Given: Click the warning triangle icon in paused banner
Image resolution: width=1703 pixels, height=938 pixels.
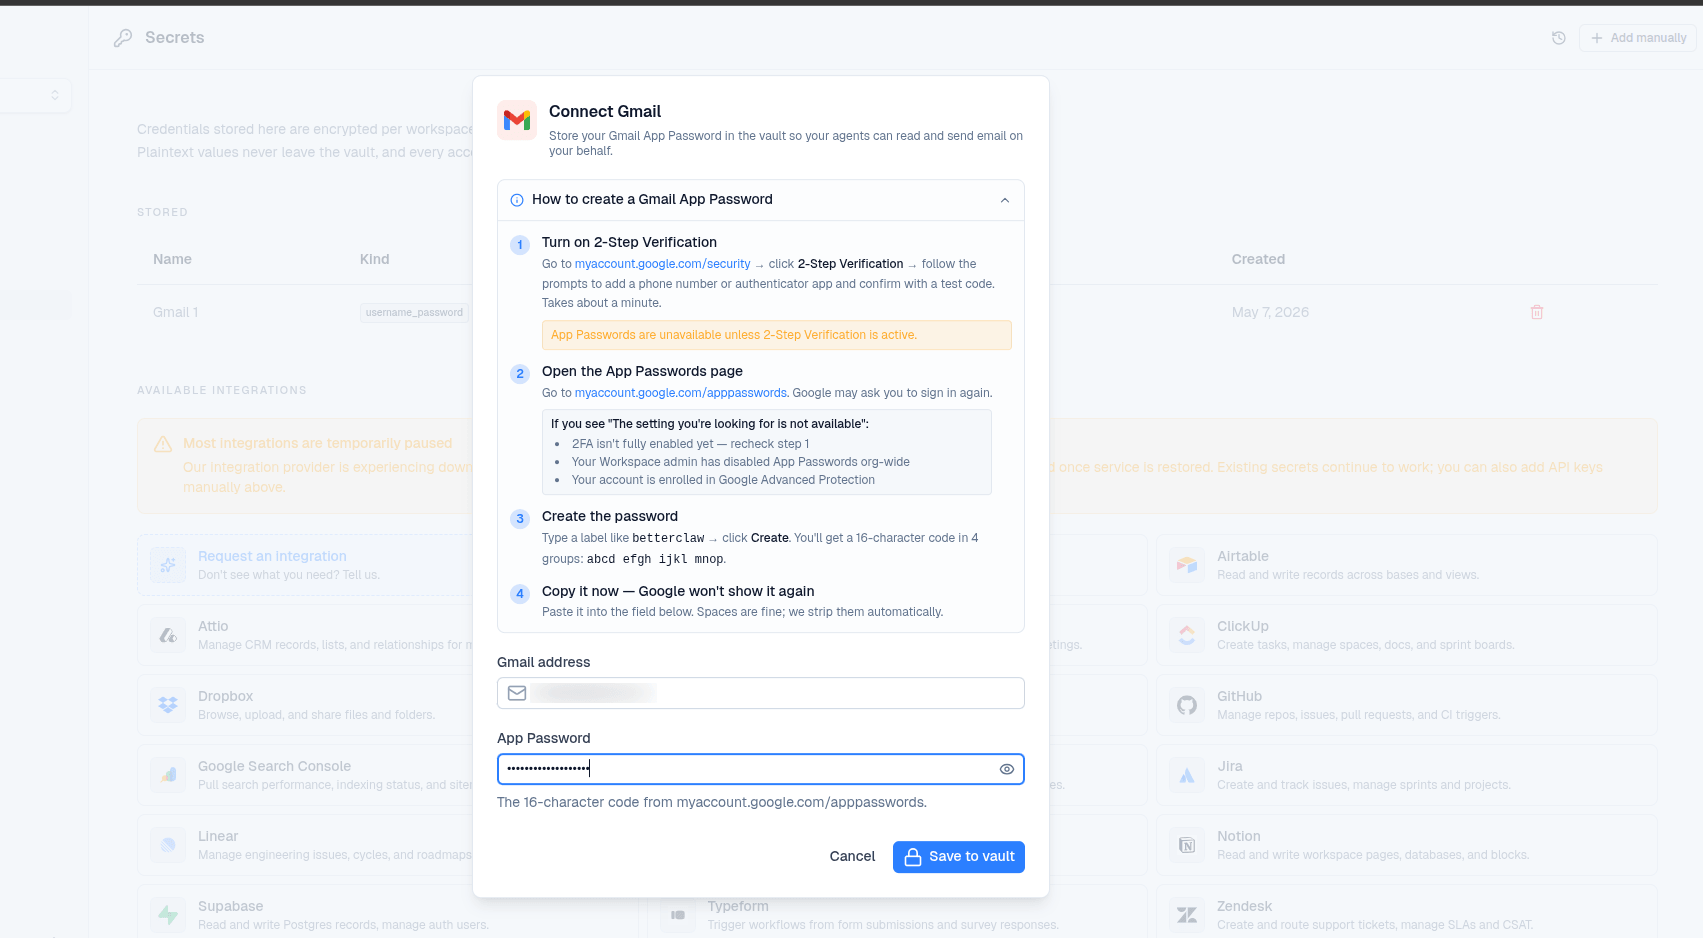Looking at the screenshot, I should point(163,444).
